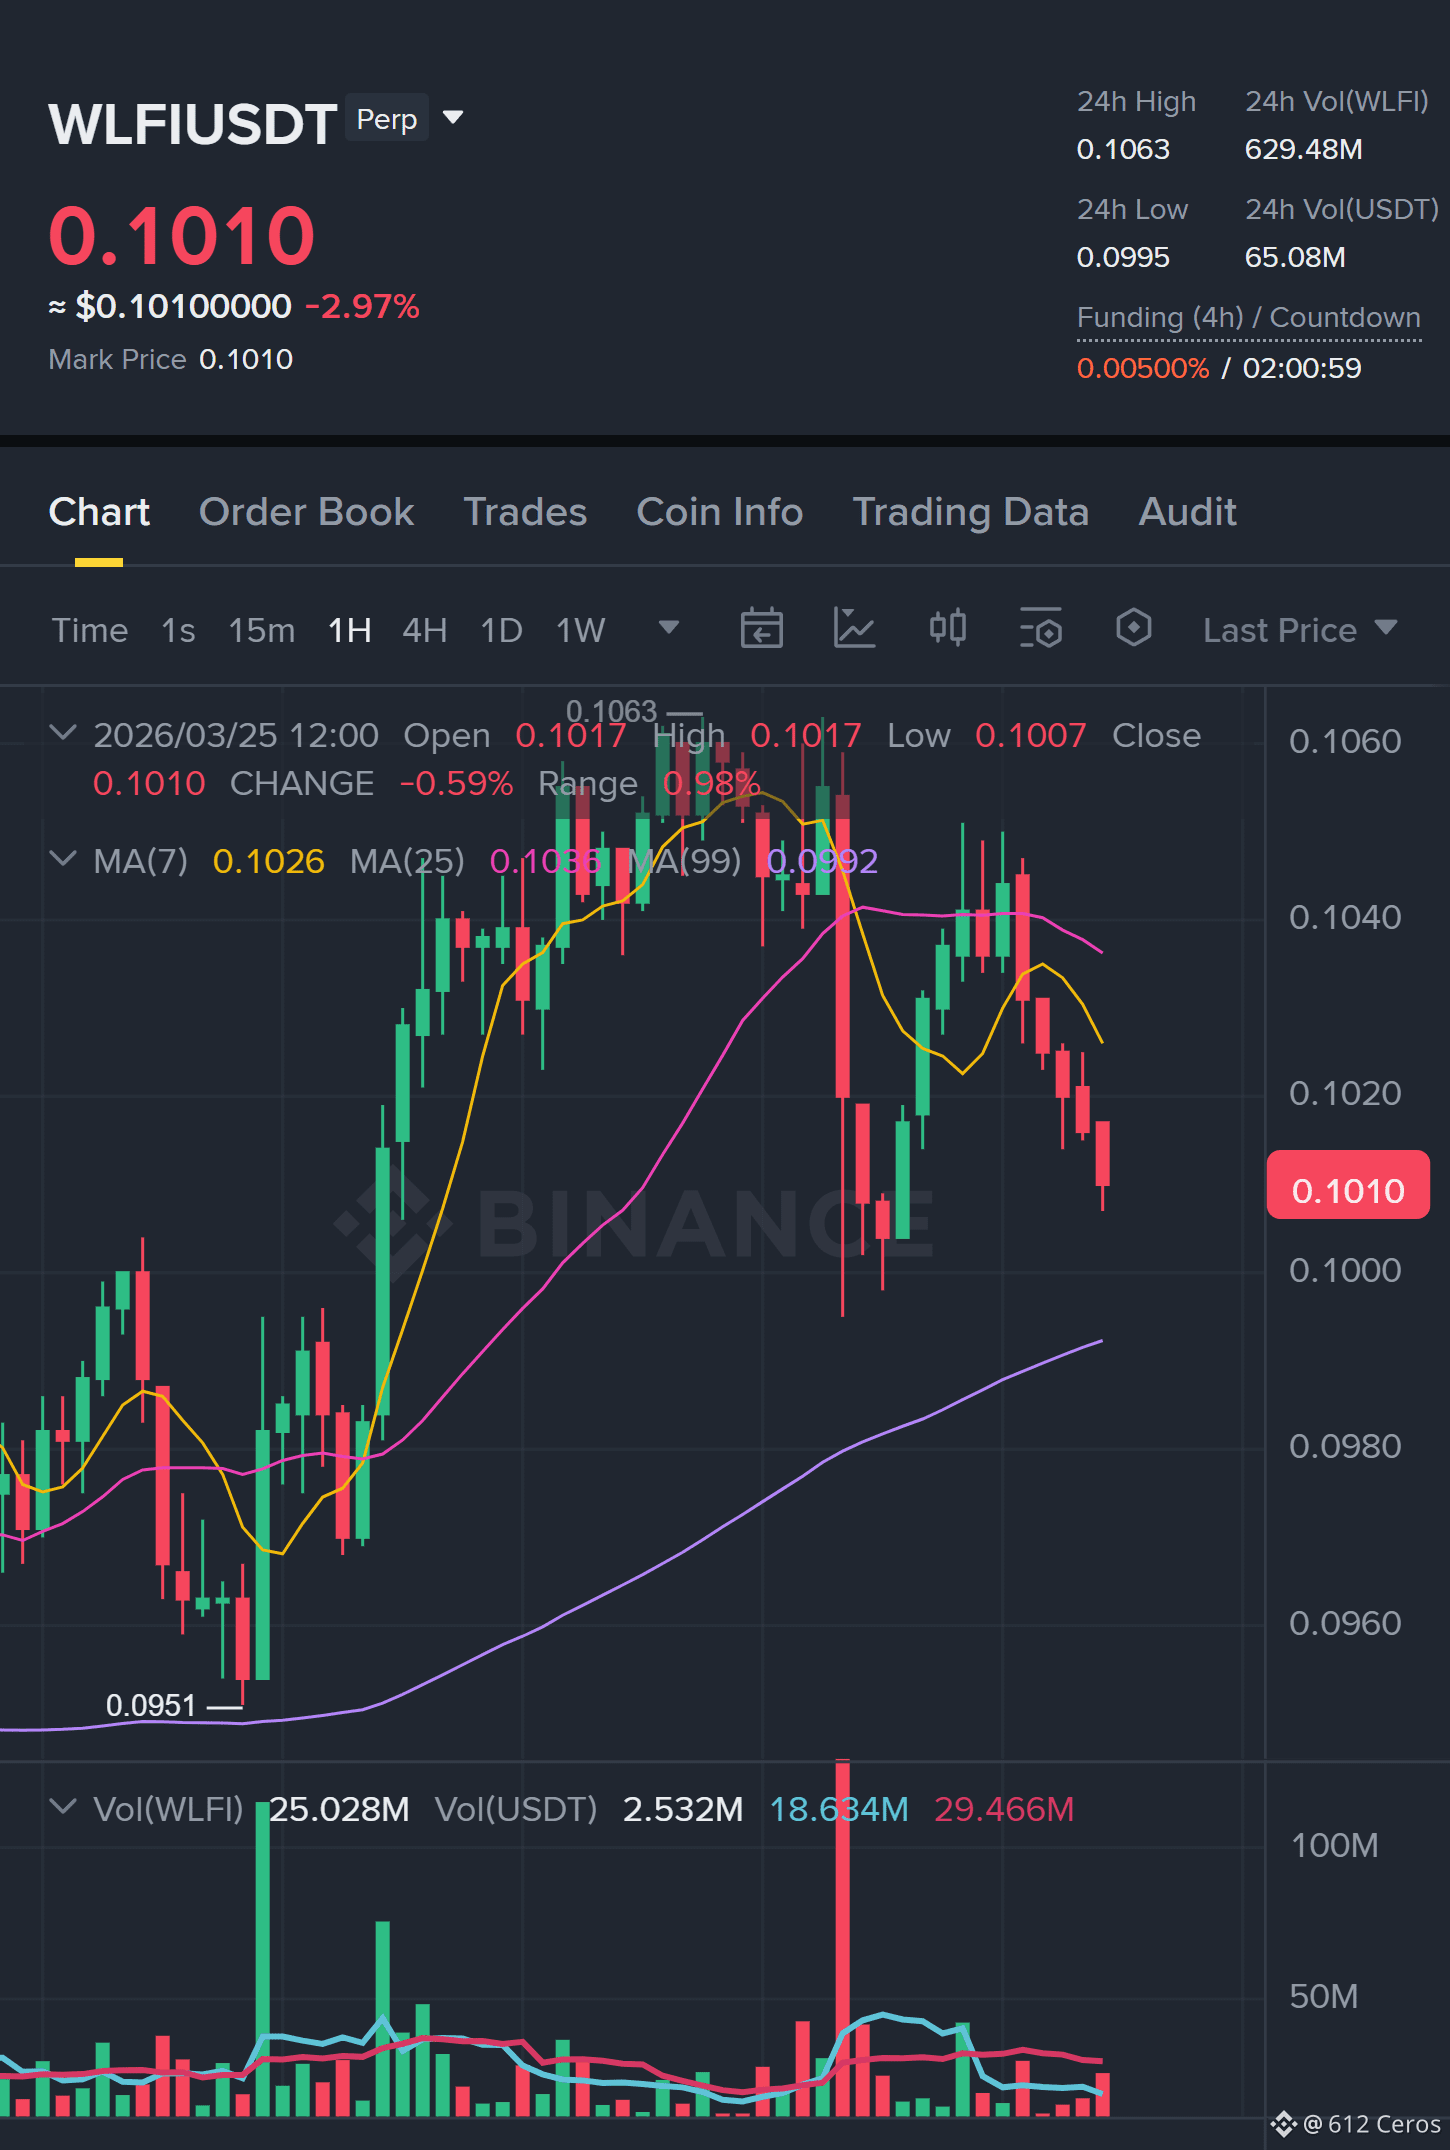1450x2150 pixels.
Task: Select the 4H time interval
Action: (x=424, y=630)
